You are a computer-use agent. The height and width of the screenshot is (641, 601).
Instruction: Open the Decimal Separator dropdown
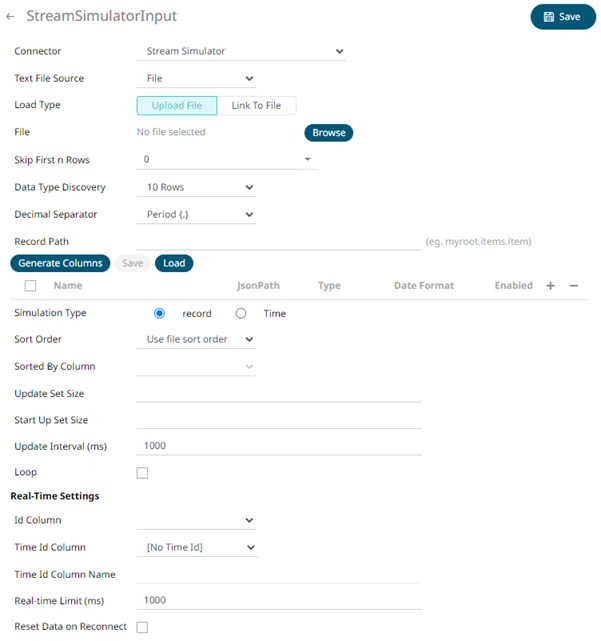[x=195, y=214]
